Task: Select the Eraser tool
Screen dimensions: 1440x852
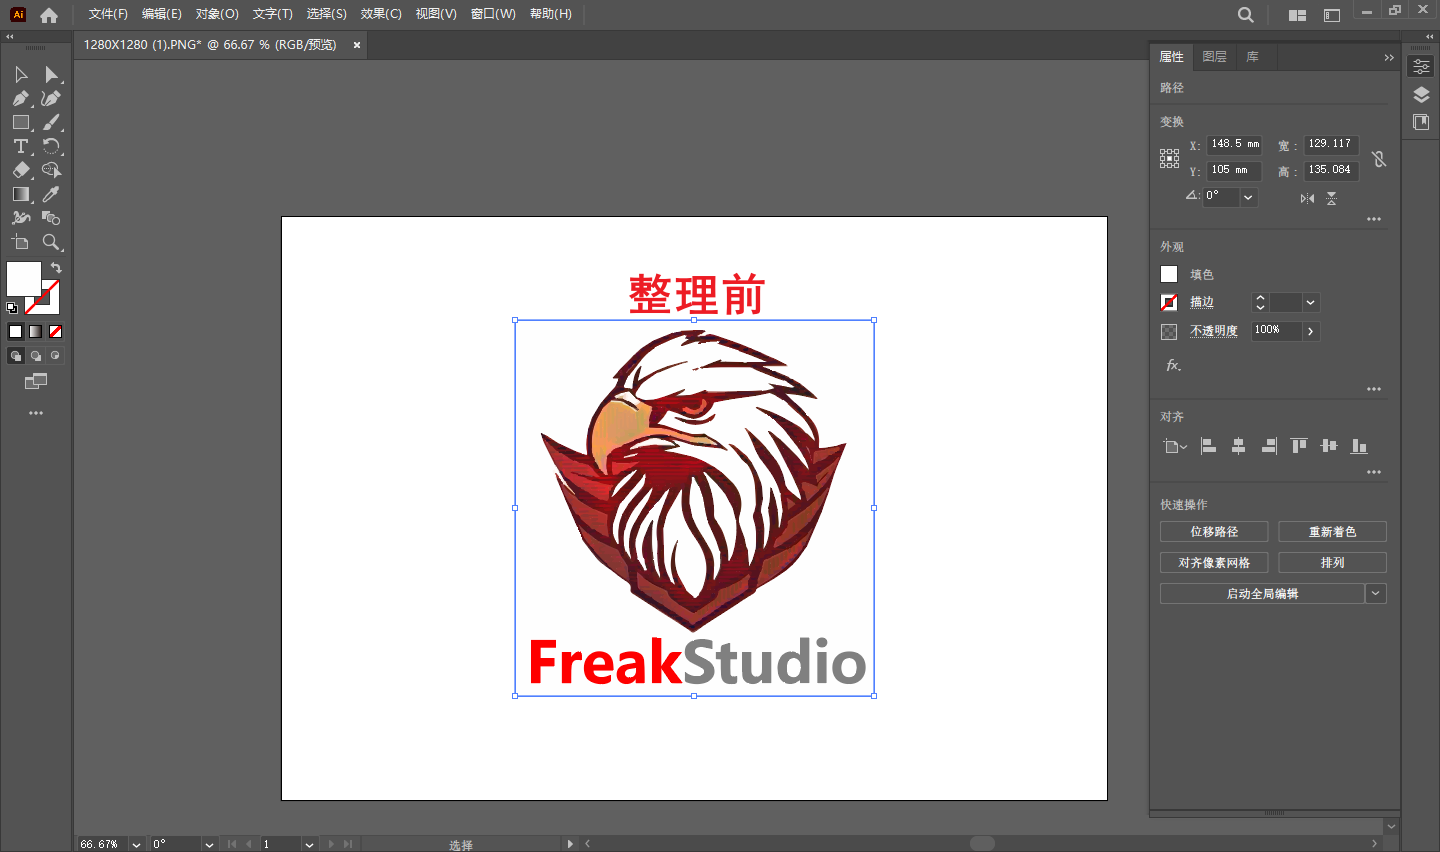Action: [20, 170]
